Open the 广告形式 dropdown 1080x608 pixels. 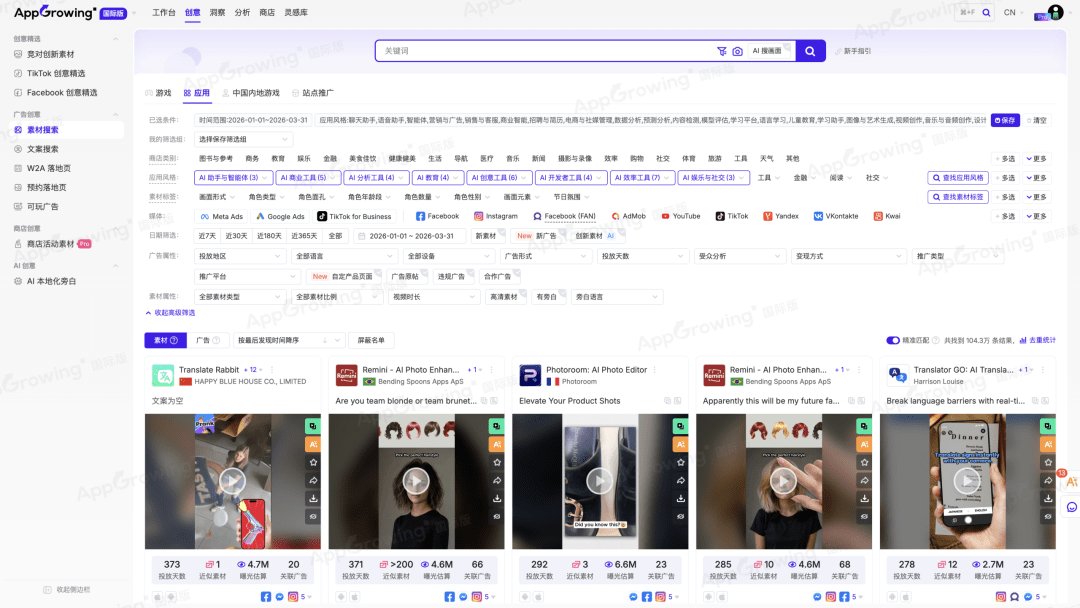[x=546, y=256]
